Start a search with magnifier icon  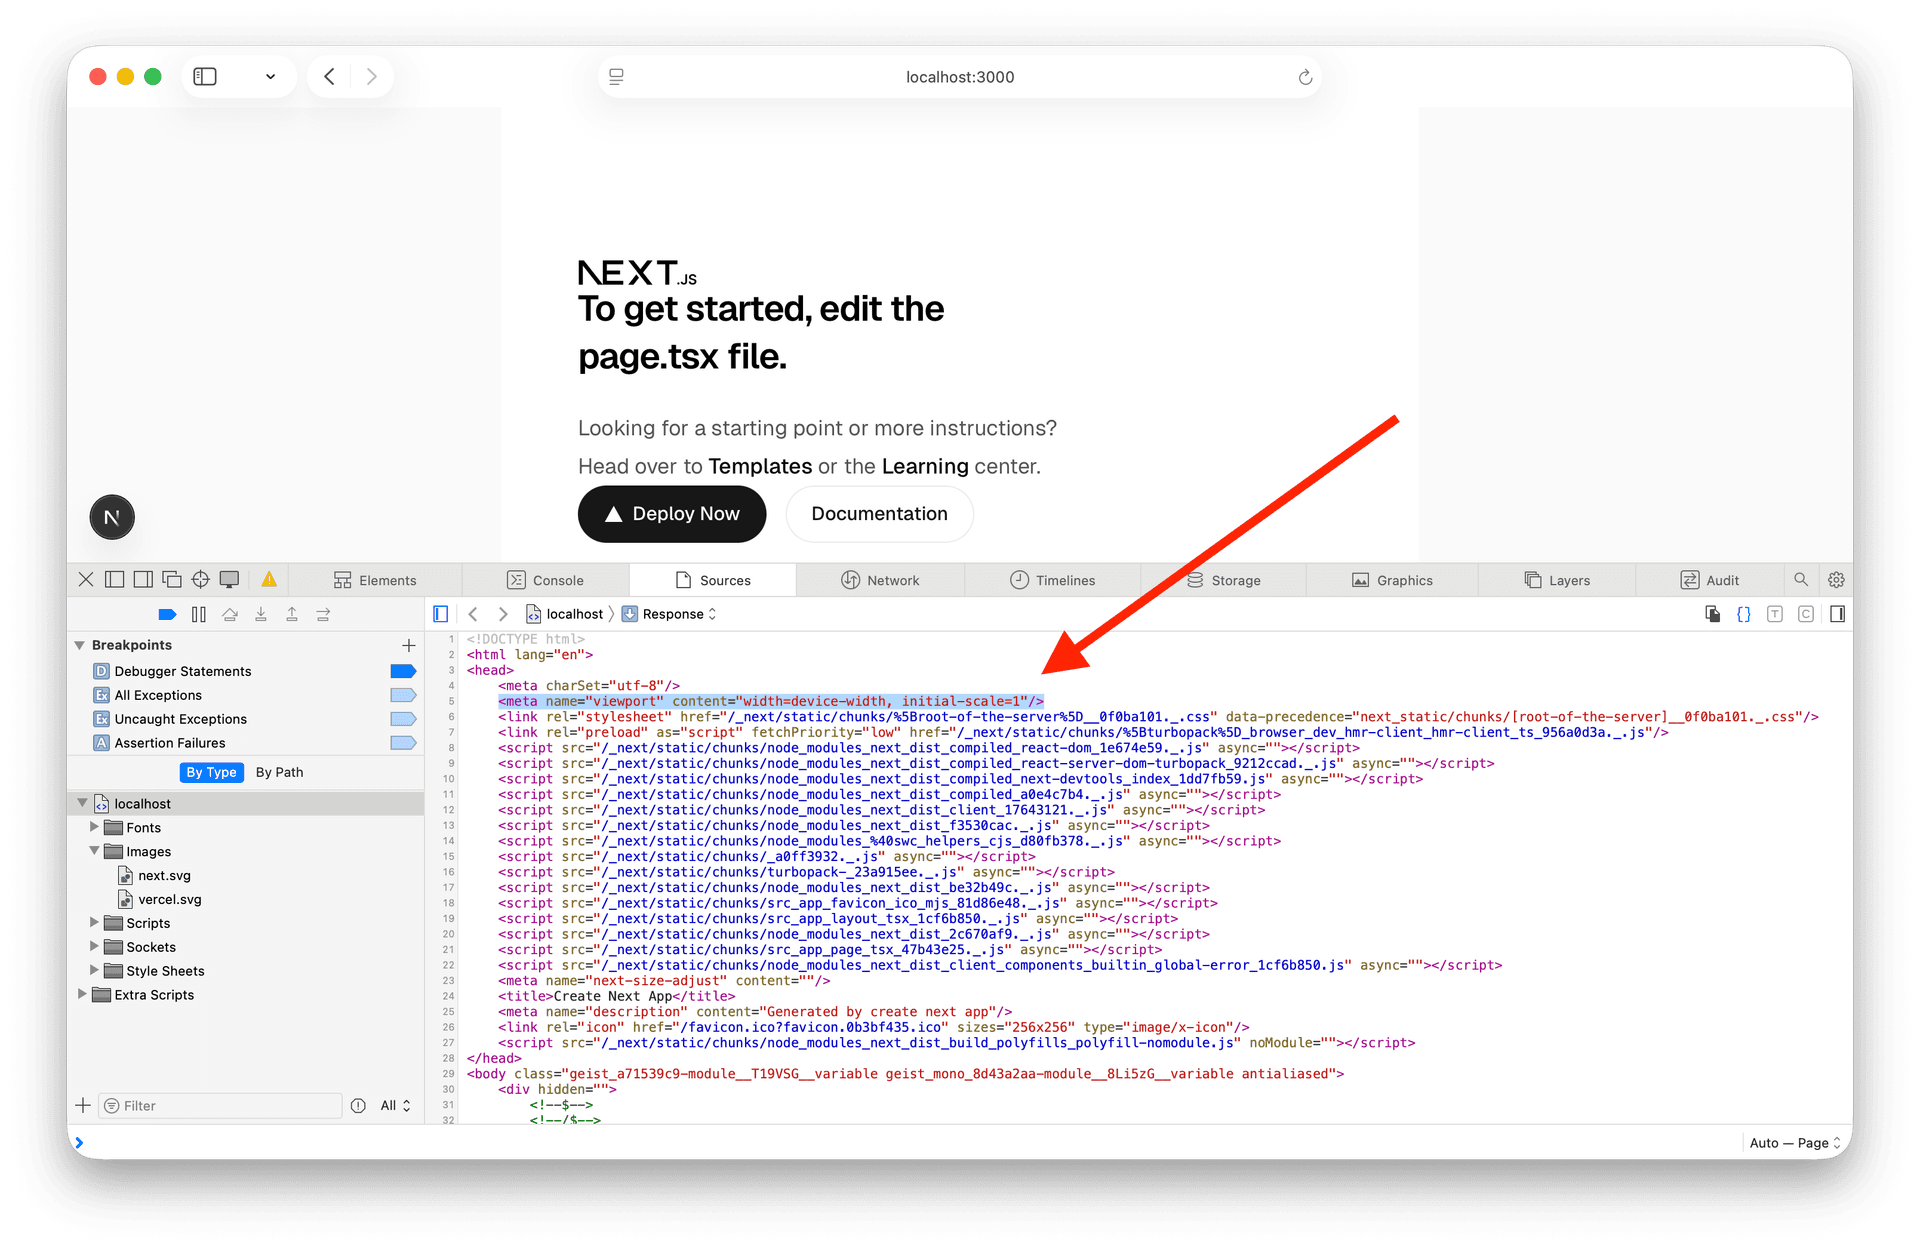click(x=1800, y=579)
